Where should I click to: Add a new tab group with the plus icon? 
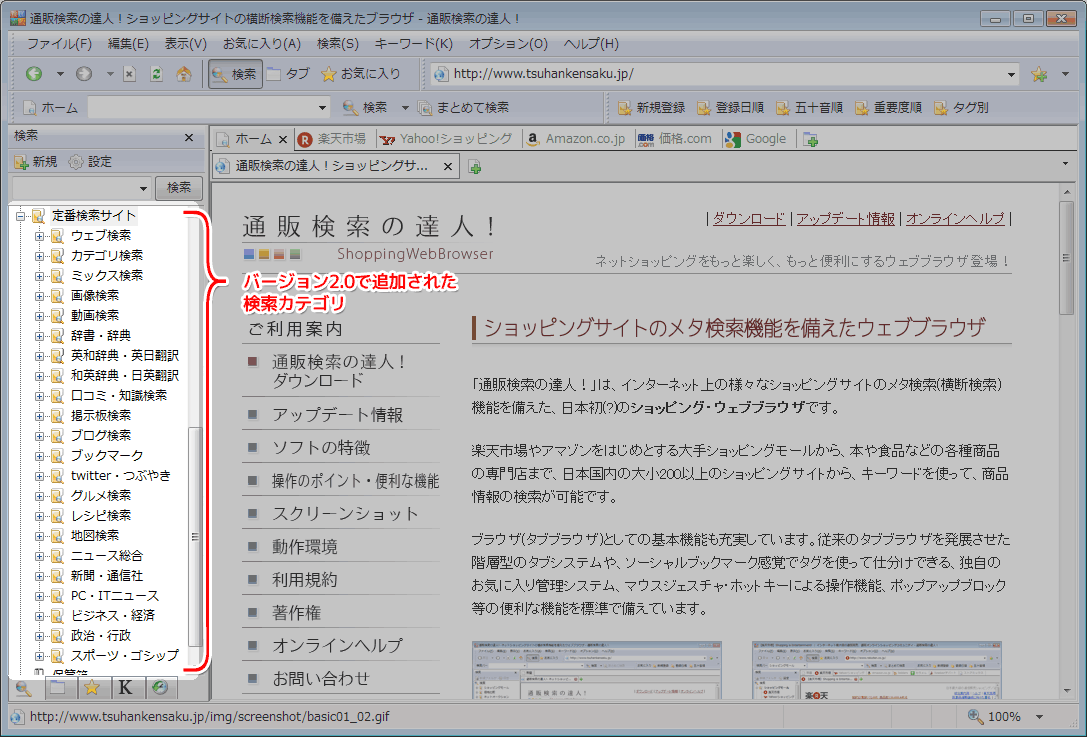pos(810,140)
